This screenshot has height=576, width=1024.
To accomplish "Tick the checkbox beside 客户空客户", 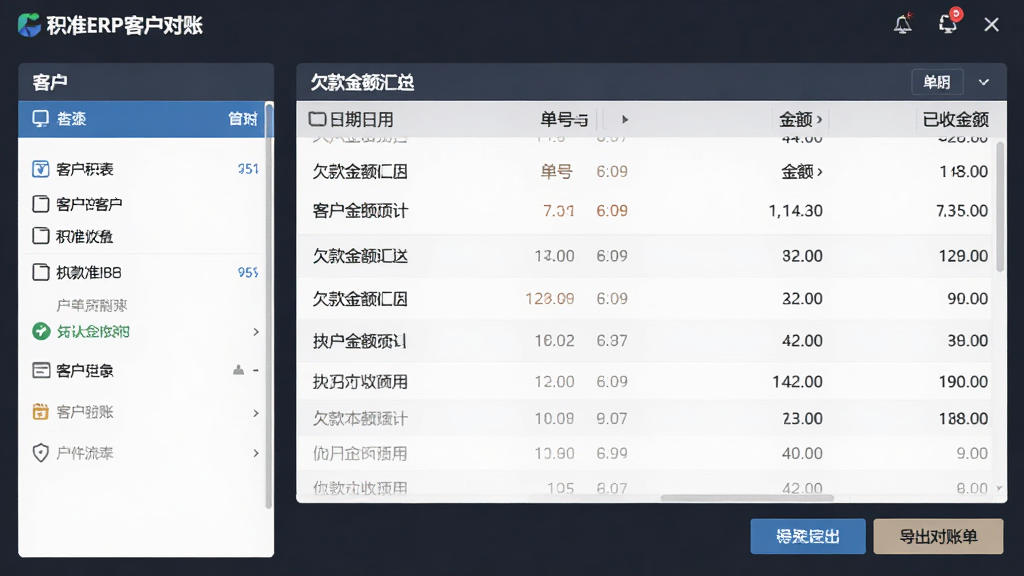I will 40,204.
